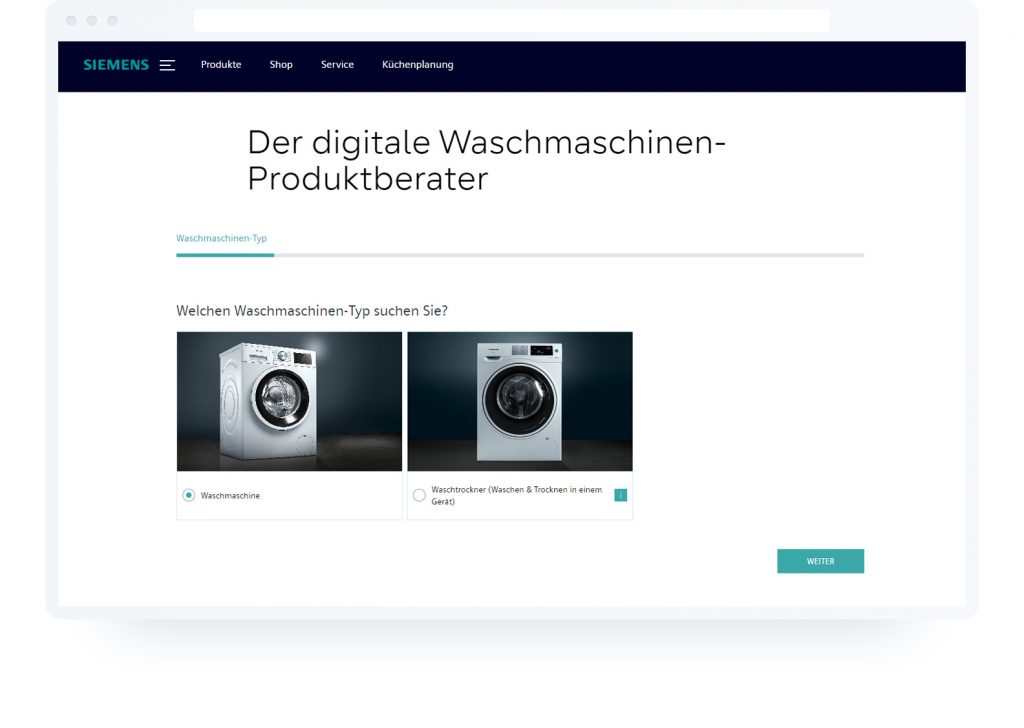Click the Siemens logo
1024x728 pixels.
click(x=116, y=65)
